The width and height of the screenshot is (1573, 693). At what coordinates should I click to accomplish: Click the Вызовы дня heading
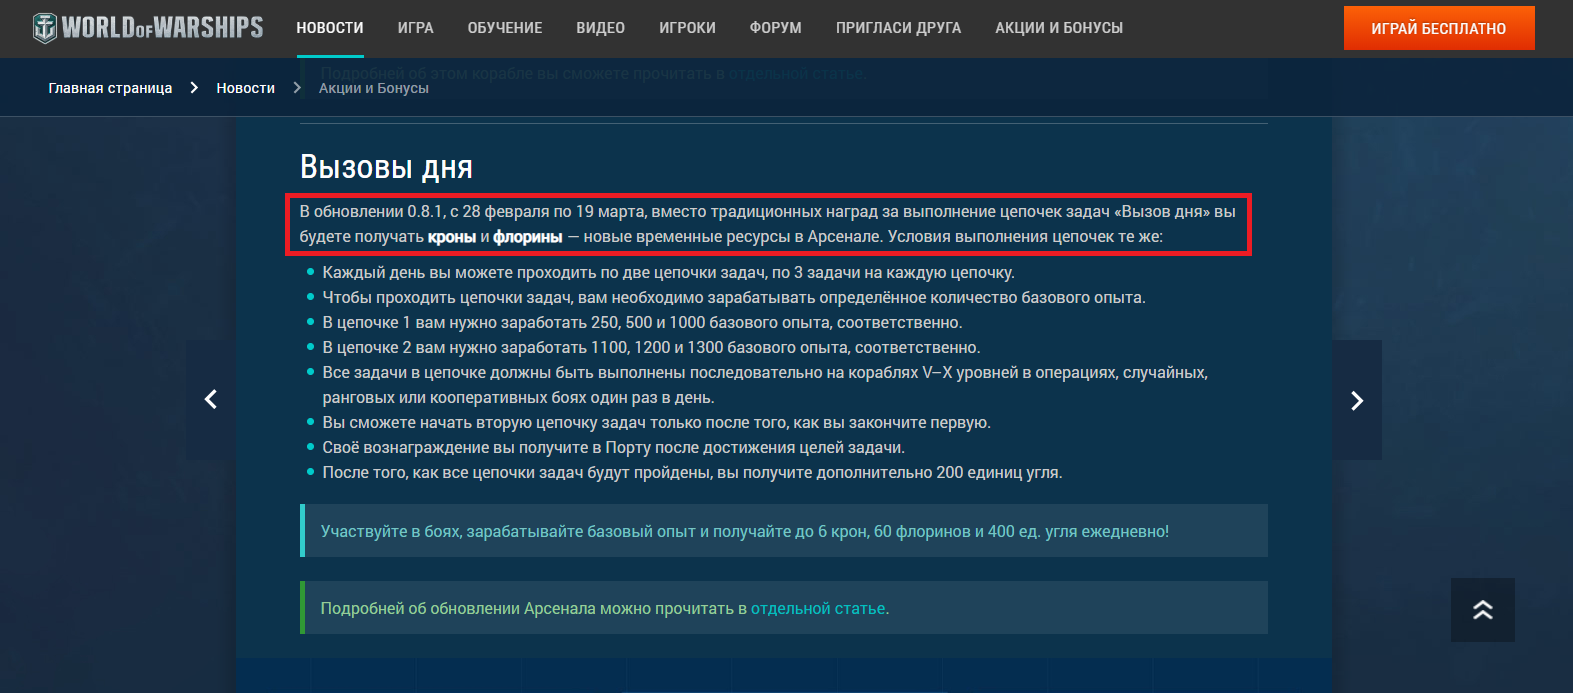point(386,167)
